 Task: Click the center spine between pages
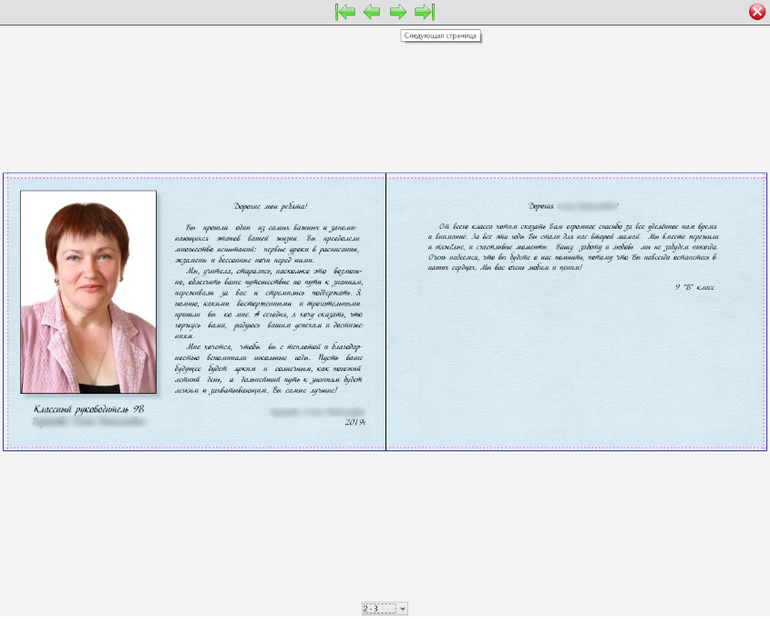tap(386, 312)
